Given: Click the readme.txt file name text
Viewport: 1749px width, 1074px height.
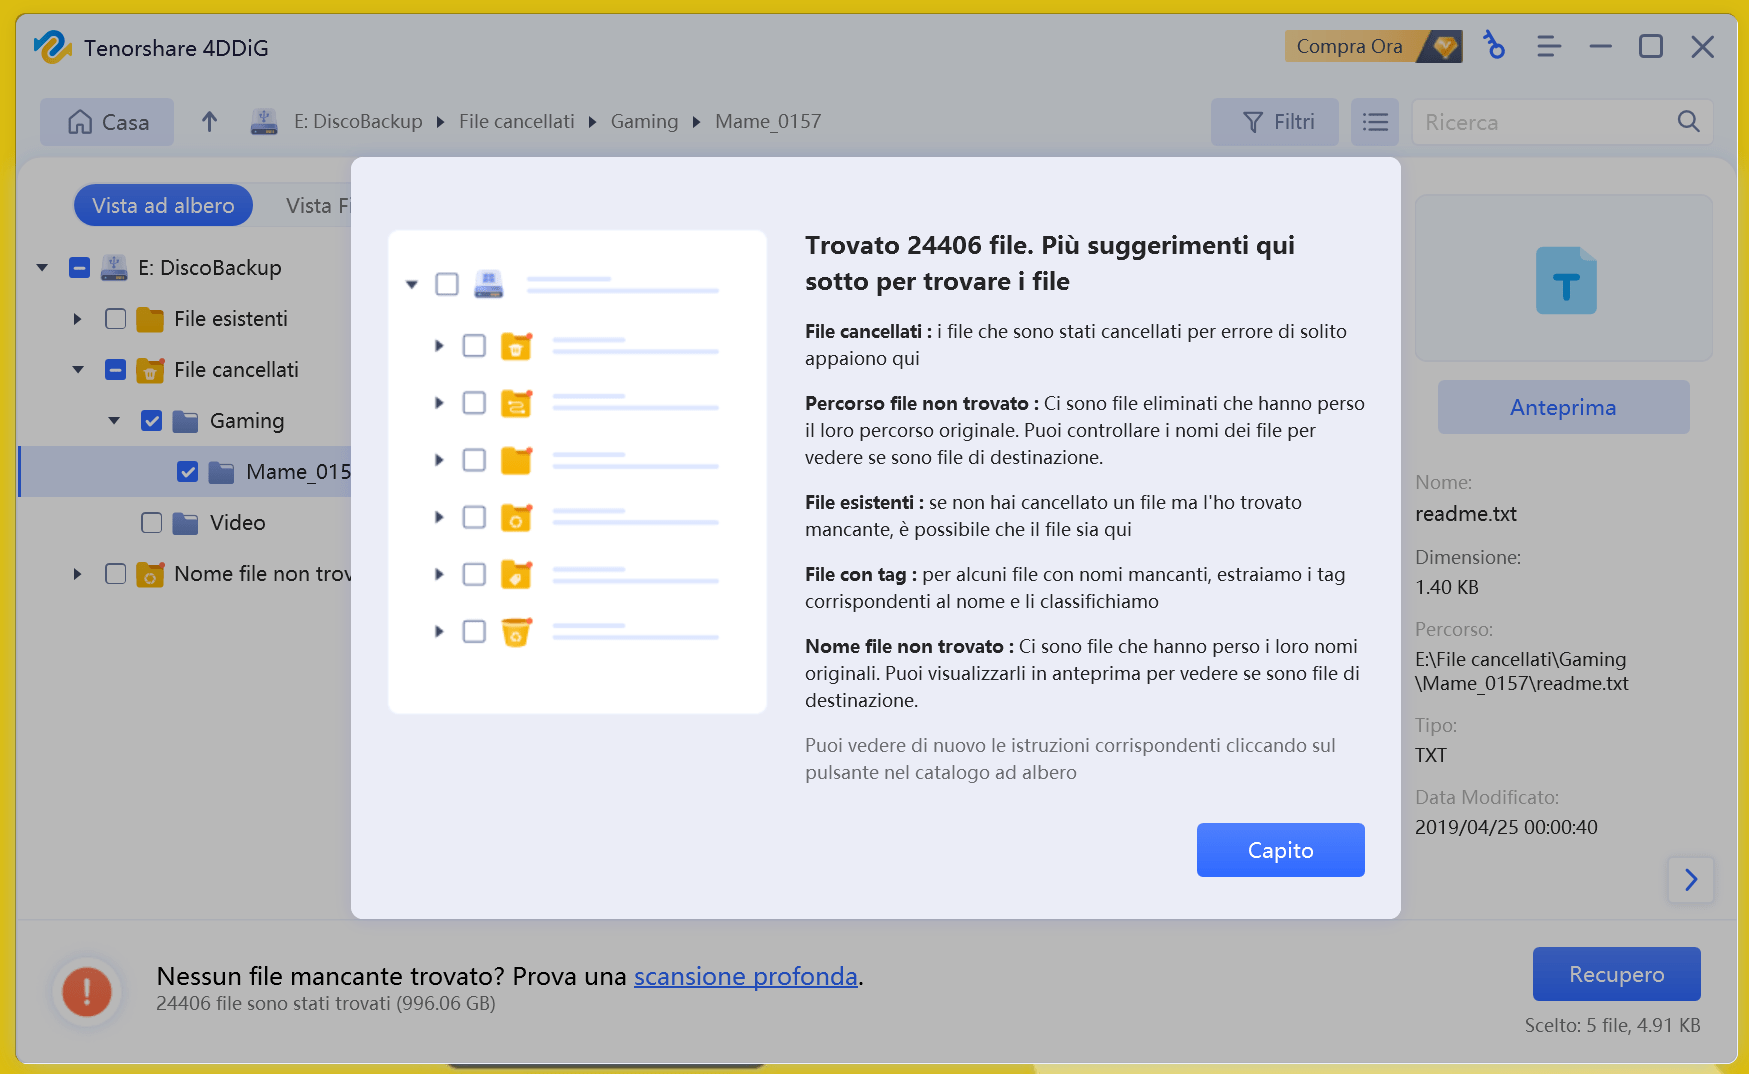Looking at the screenshot, I should 1466,514.
